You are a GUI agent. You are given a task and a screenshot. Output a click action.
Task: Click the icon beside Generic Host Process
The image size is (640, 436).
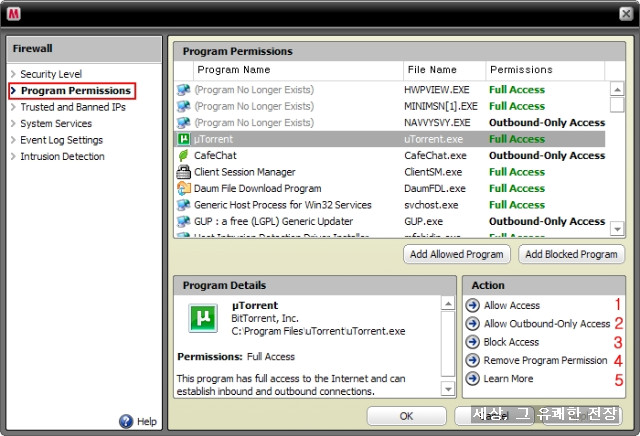pyautogui.click(x=183, y=205)
